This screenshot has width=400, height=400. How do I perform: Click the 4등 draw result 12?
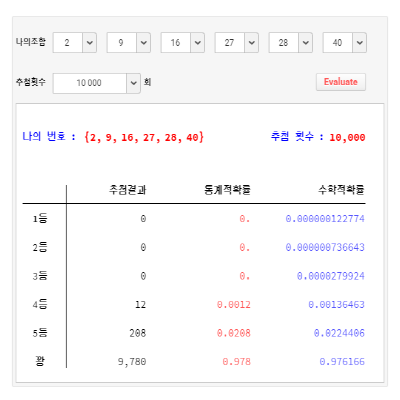pos(141,305)
